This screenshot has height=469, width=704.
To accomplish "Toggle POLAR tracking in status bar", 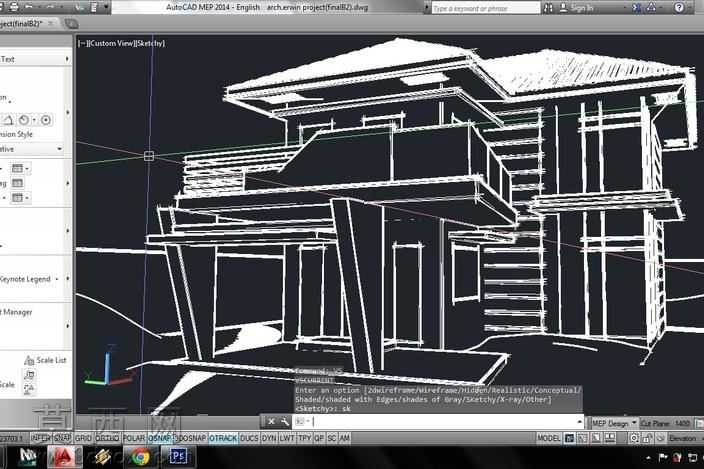I will (x=134, y=438).
